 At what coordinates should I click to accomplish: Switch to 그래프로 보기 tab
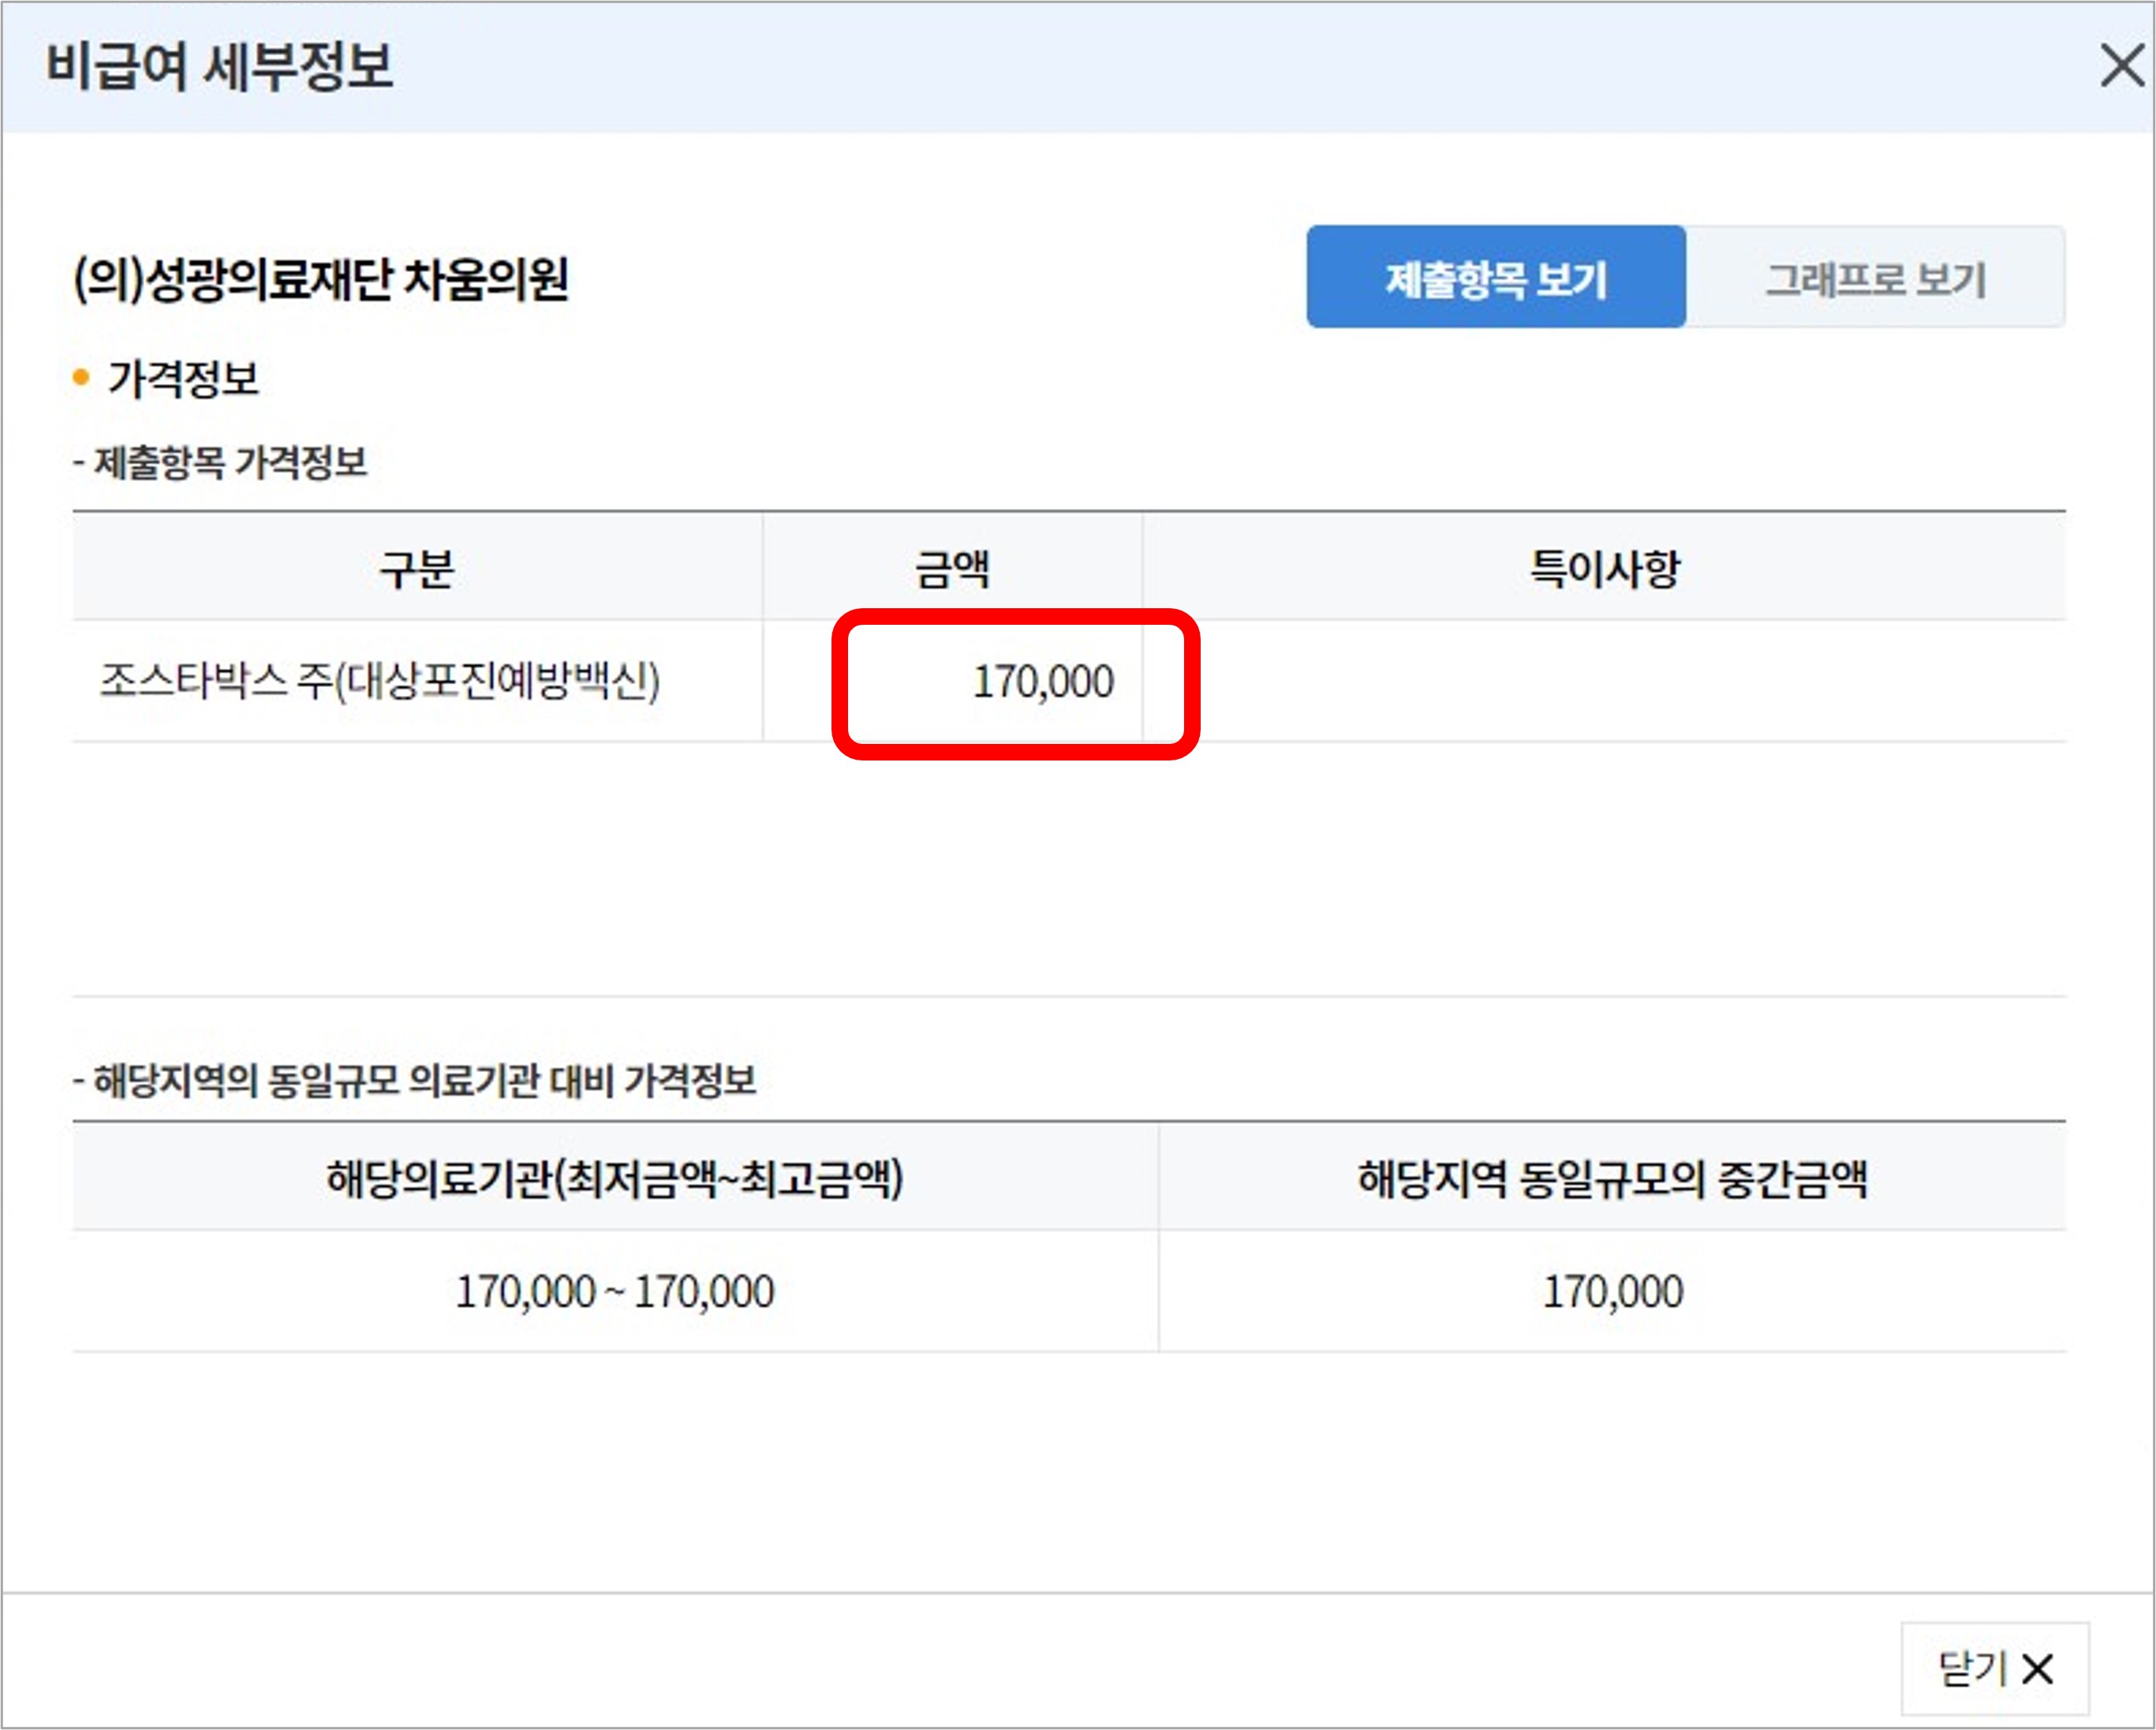pos(1874,277)
